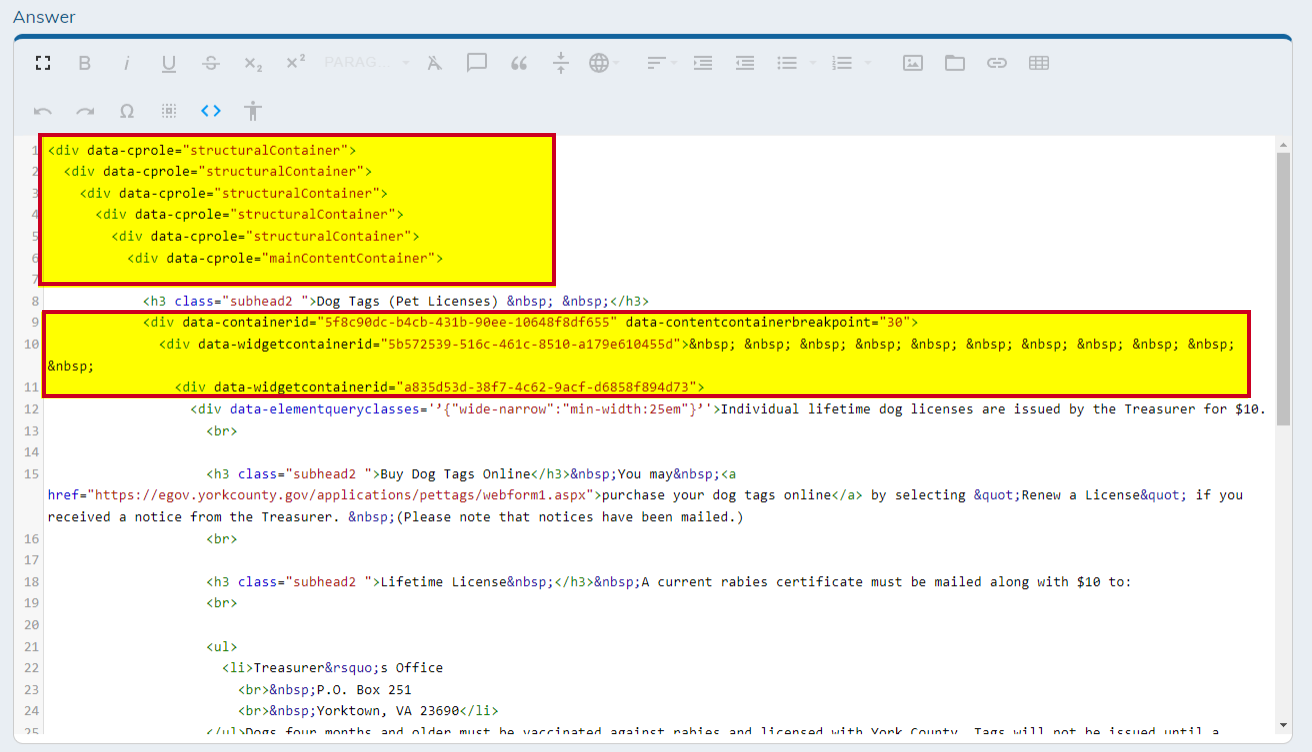This screenshot has height=752, width=1312.
Task: Apply bold formatting
Action: point(85,63)
